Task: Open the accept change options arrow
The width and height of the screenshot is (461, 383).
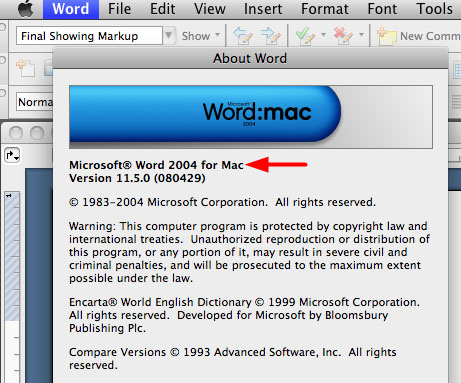Action: tap(323, 35)
